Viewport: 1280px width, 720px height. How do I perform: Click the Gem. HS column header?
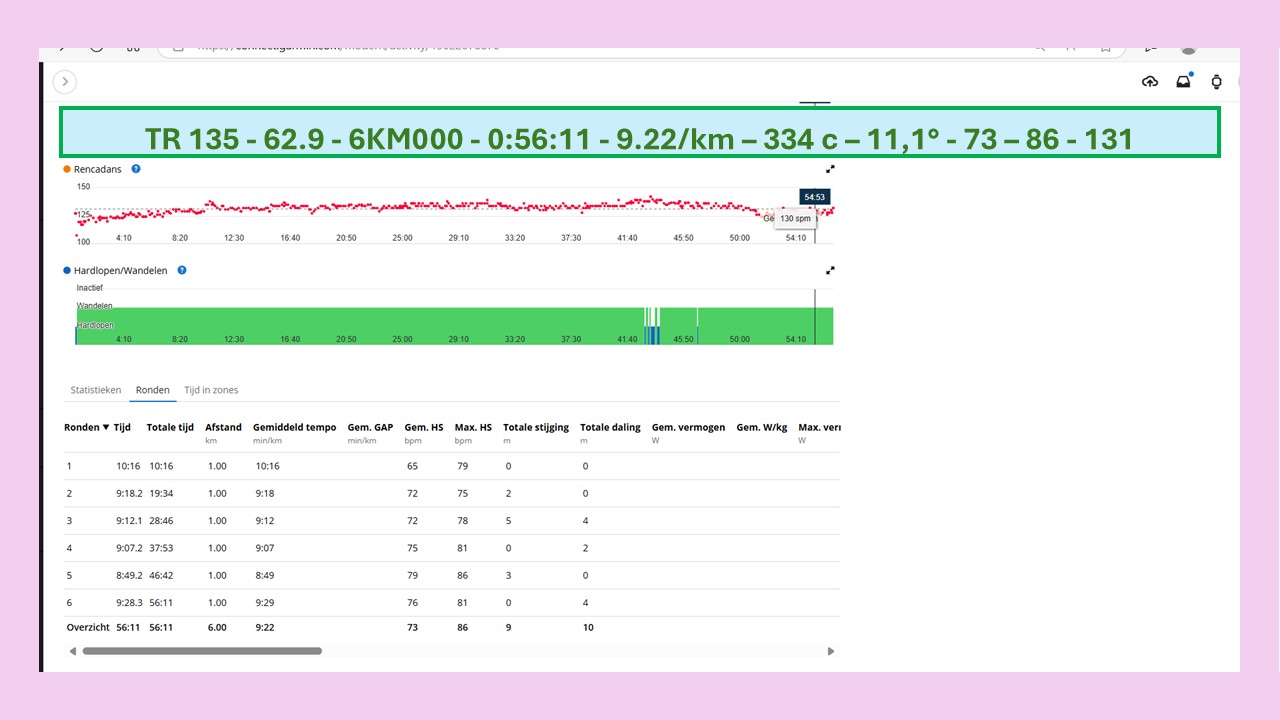click(x=424, y=427)
